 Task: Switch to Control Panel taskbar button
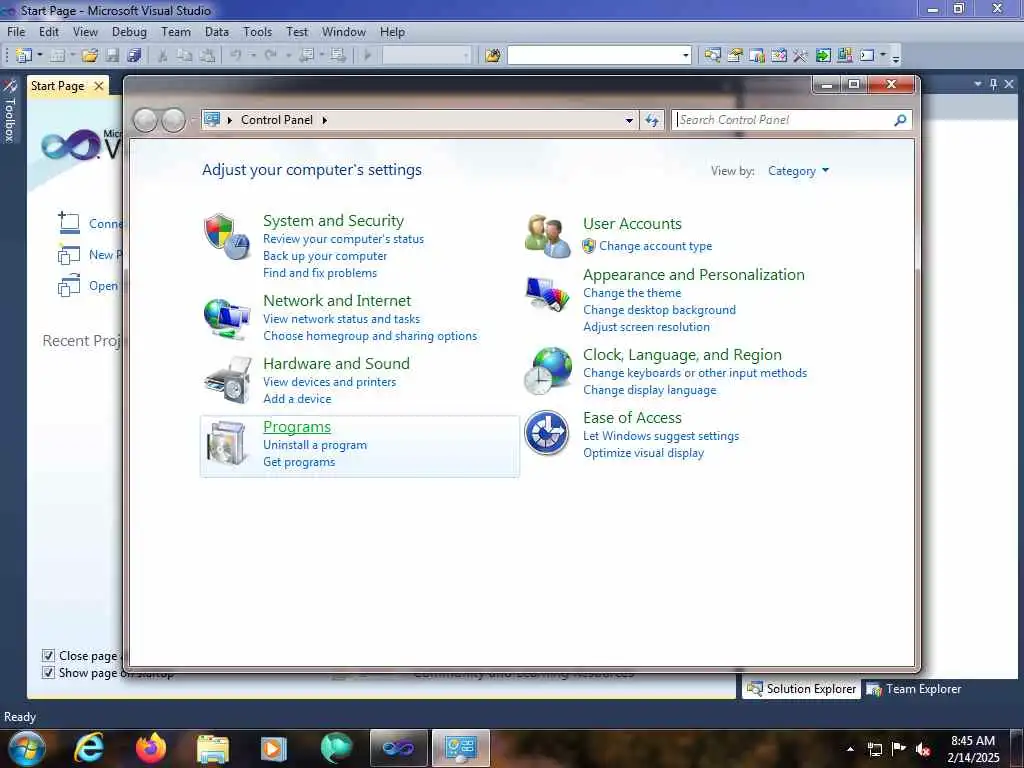pyautogui.click(x=461, y=748)
